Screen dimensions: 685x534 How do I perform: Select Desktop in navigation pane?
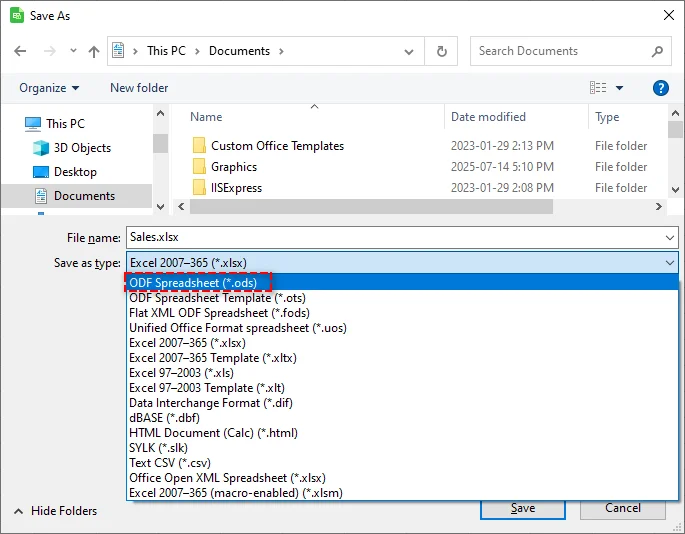tap(75, 172)
